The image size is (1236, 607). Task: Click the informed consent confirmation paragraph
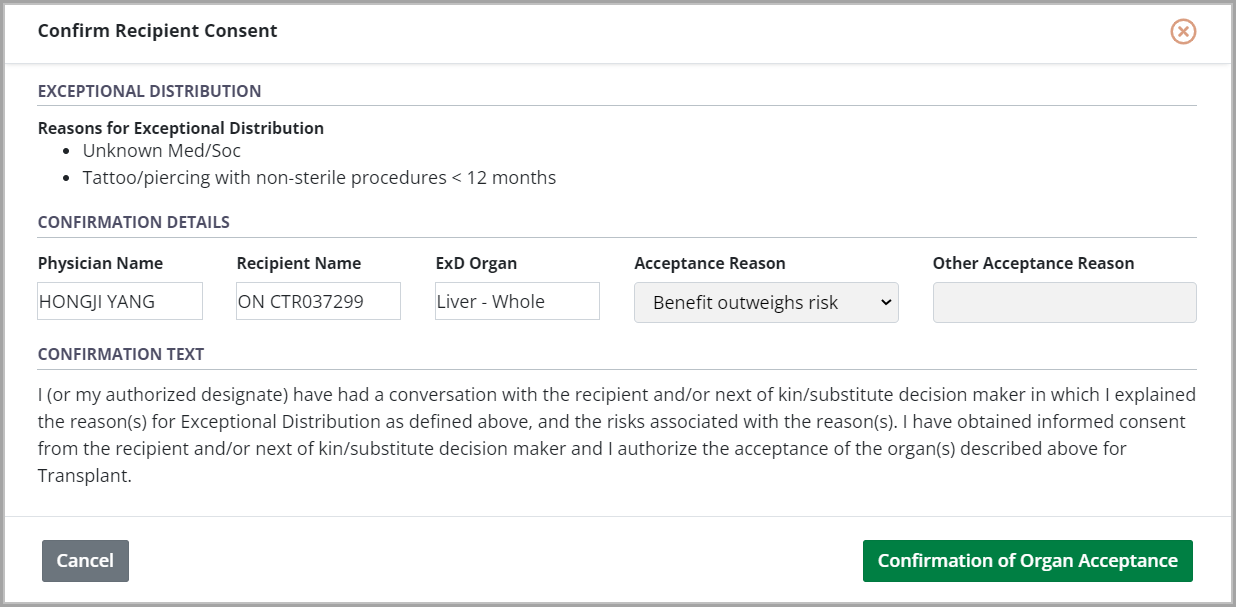tap(616, 435)
